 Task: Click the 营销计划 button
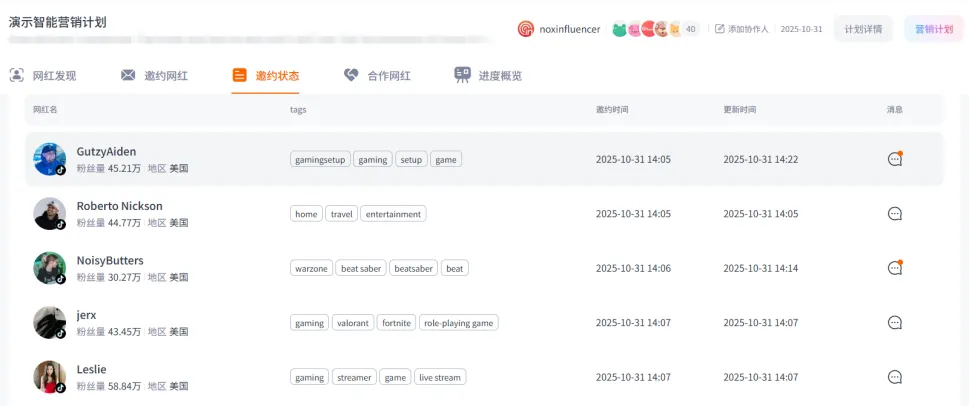934,29
